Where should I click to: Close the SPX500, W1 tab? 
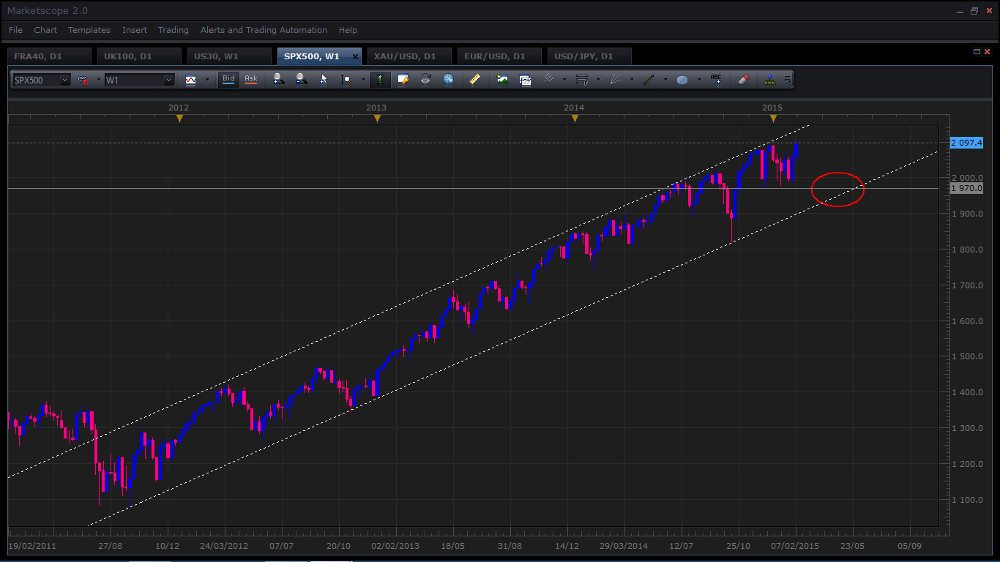[355, 56]
